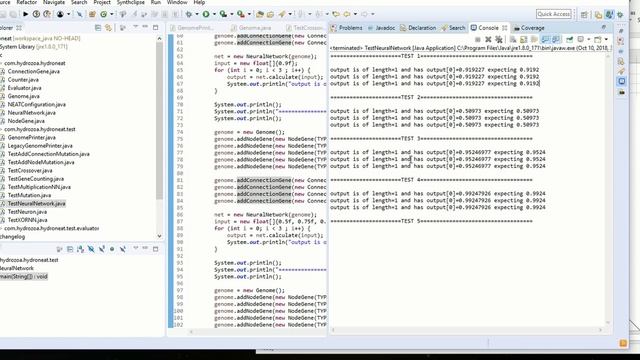Click inside the Quick Access field

pos(553,14)
